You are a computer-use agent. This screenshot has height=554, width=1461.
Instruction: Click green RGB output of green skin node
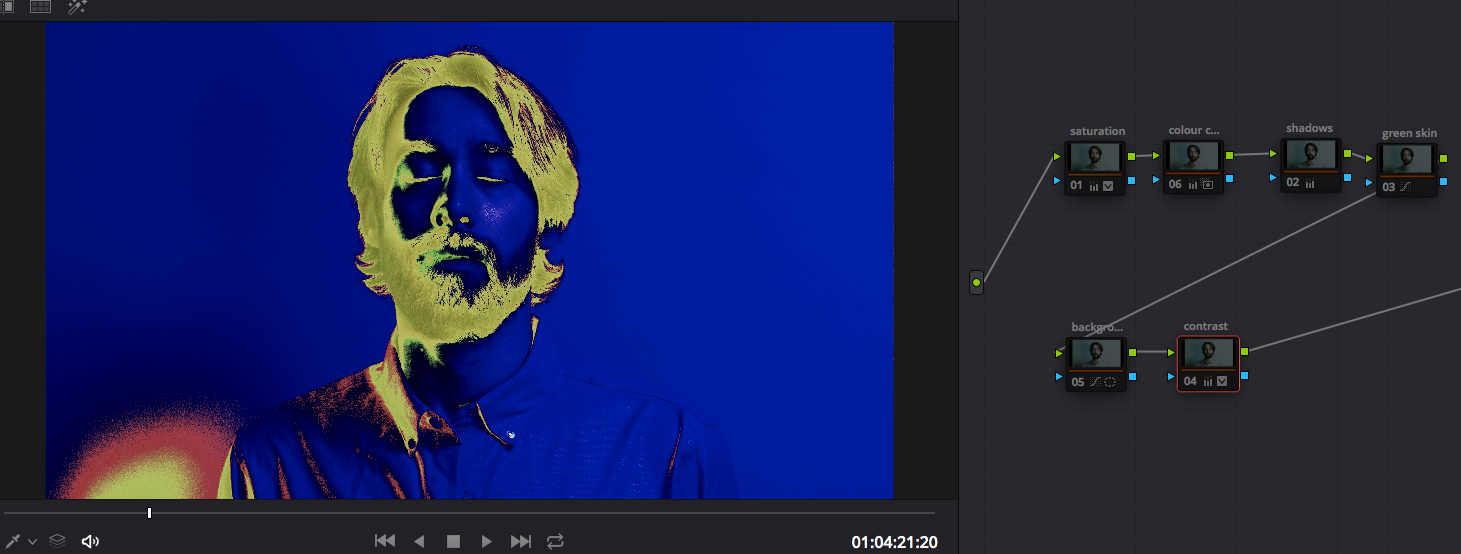click(1443, 158)
